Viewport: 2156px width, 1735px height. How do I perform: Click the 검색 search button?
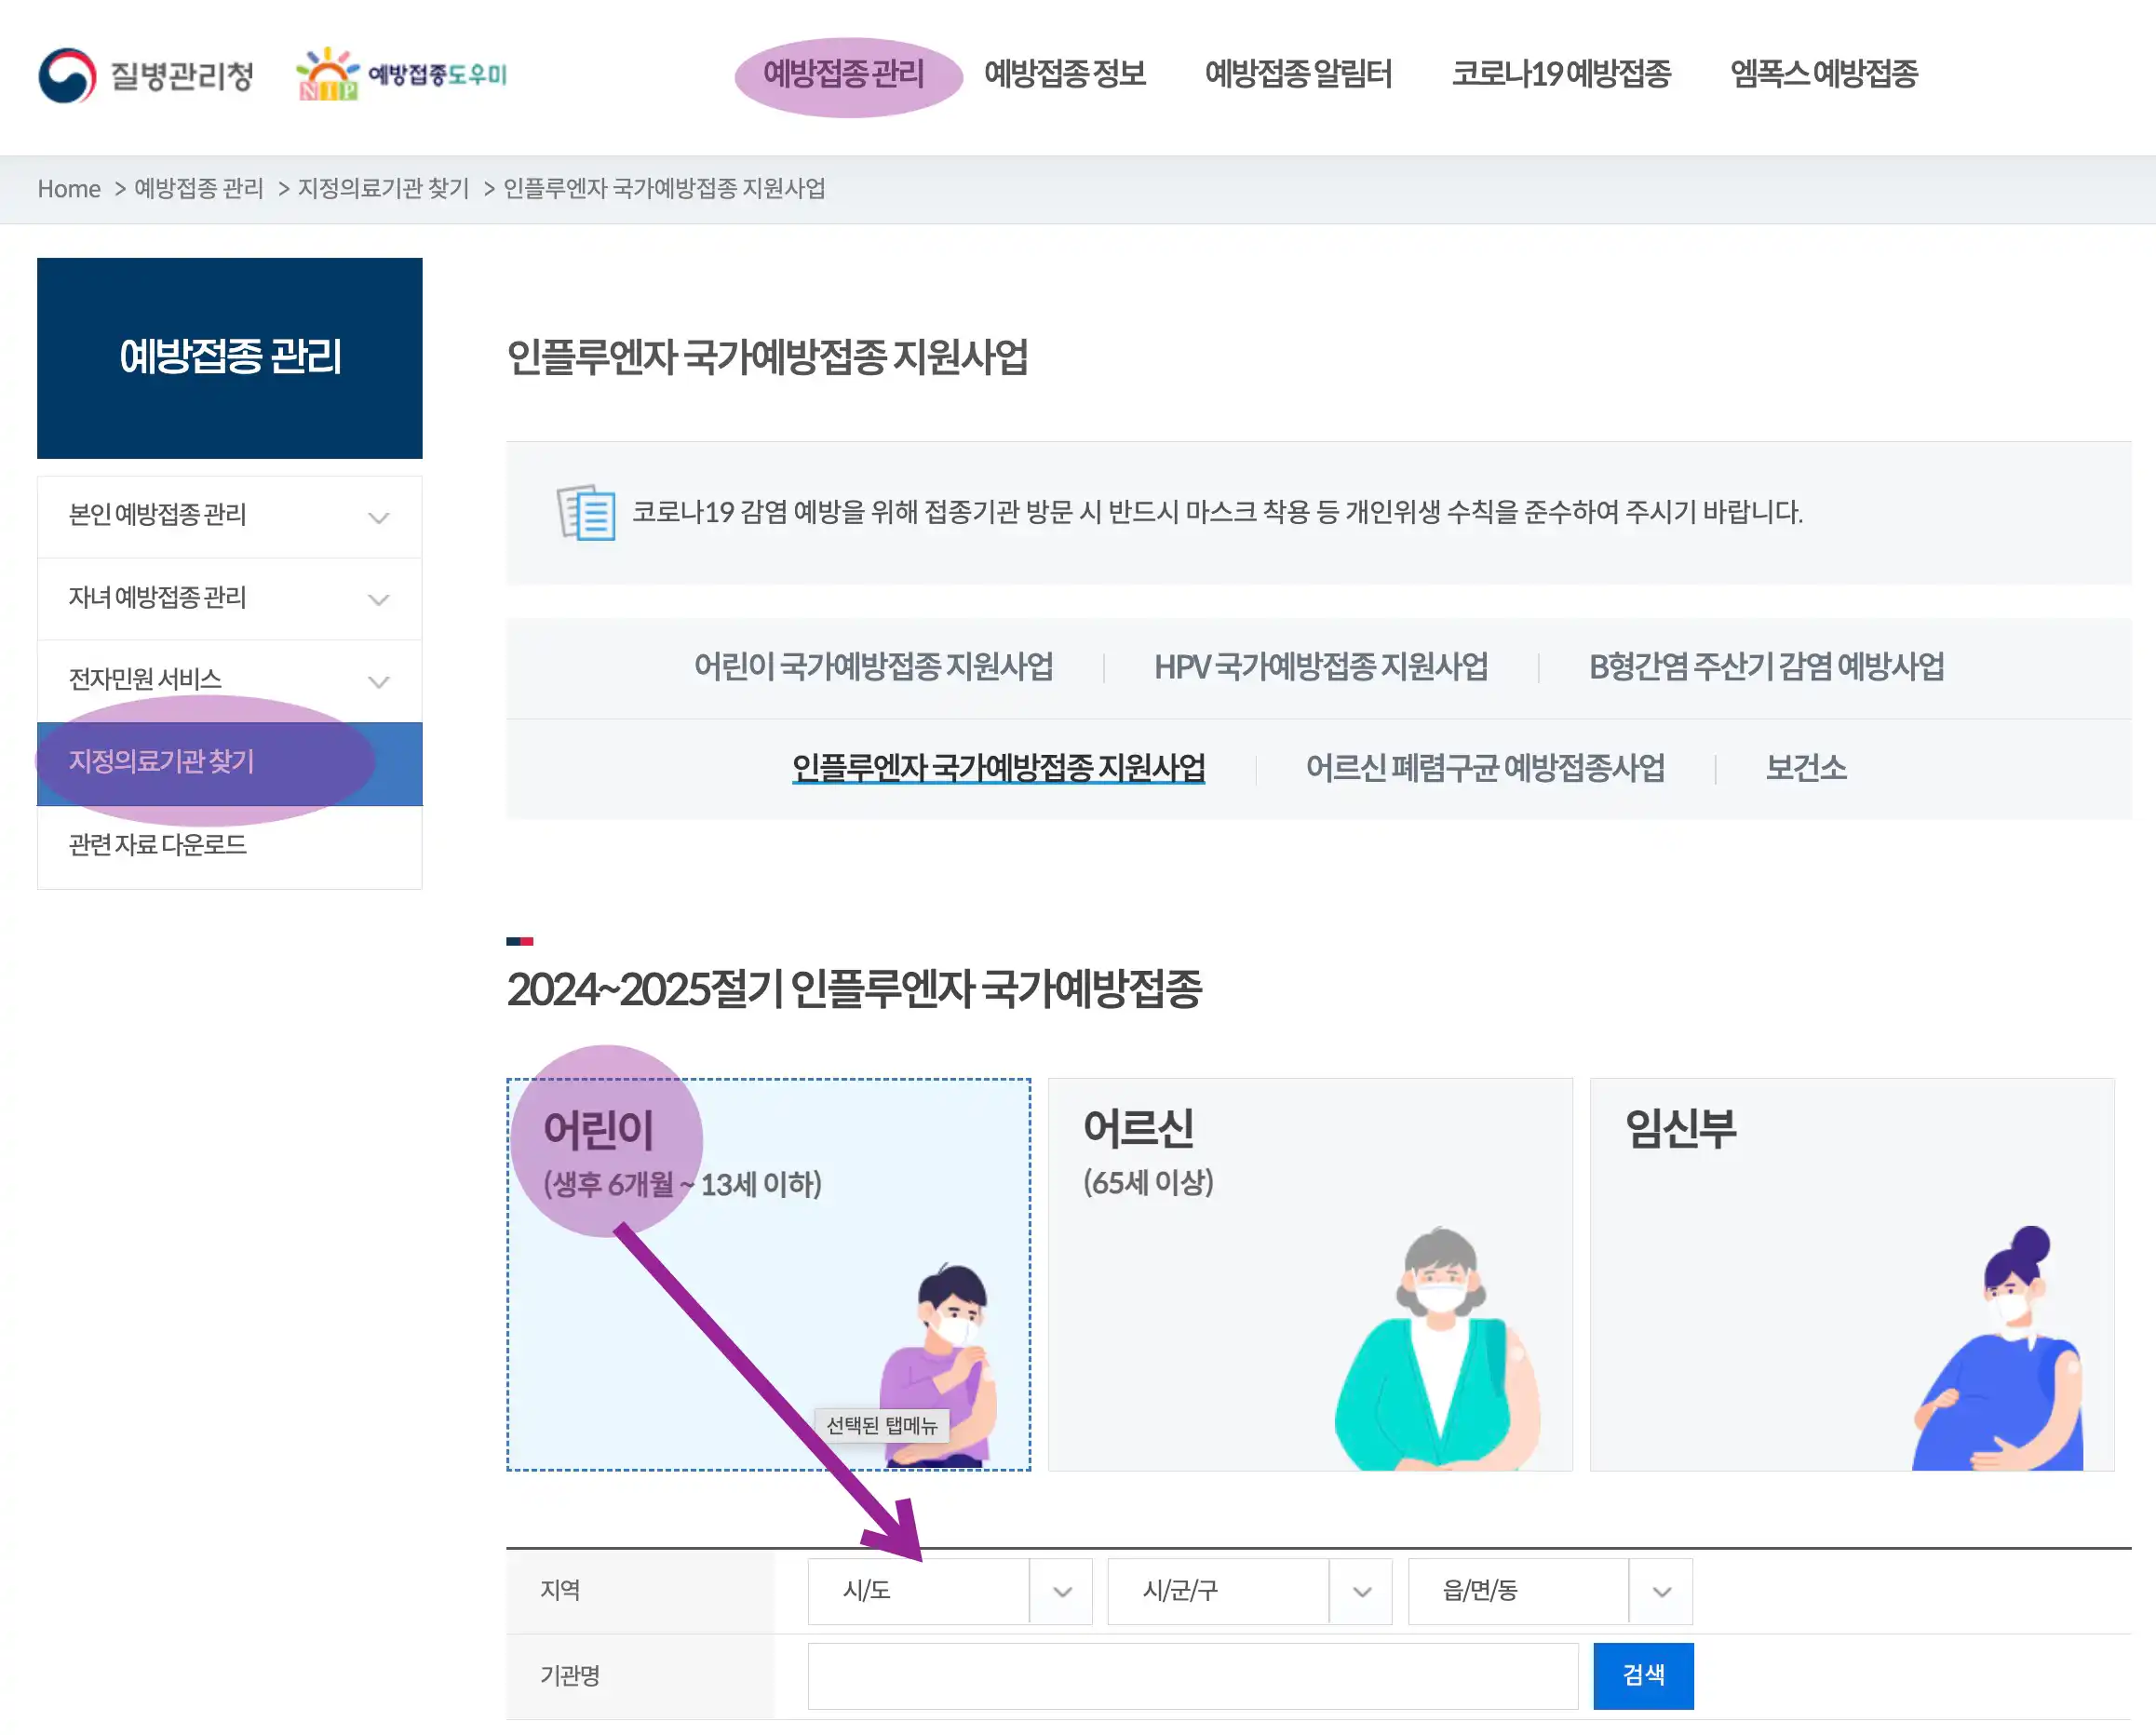coord(1643,1676)
